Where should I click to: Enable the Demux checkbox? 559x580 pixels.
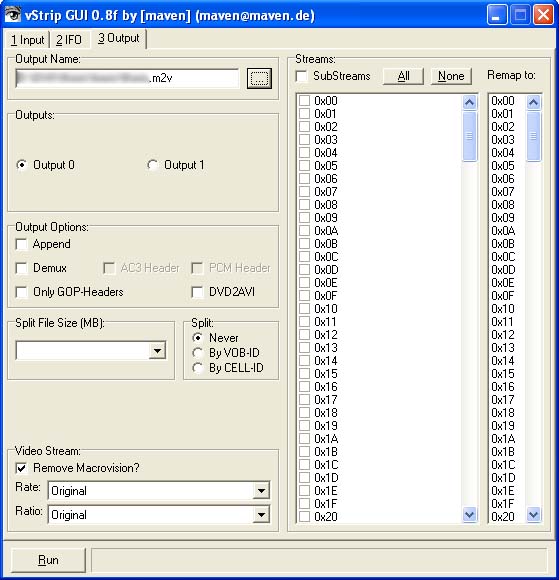[21, 268]
